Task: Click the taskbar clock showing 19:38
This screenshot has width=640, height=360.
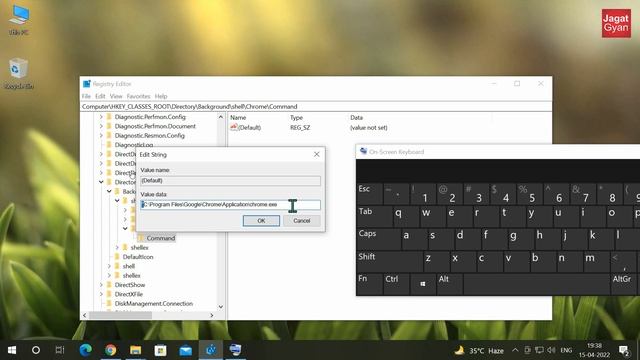Action: 594,350
